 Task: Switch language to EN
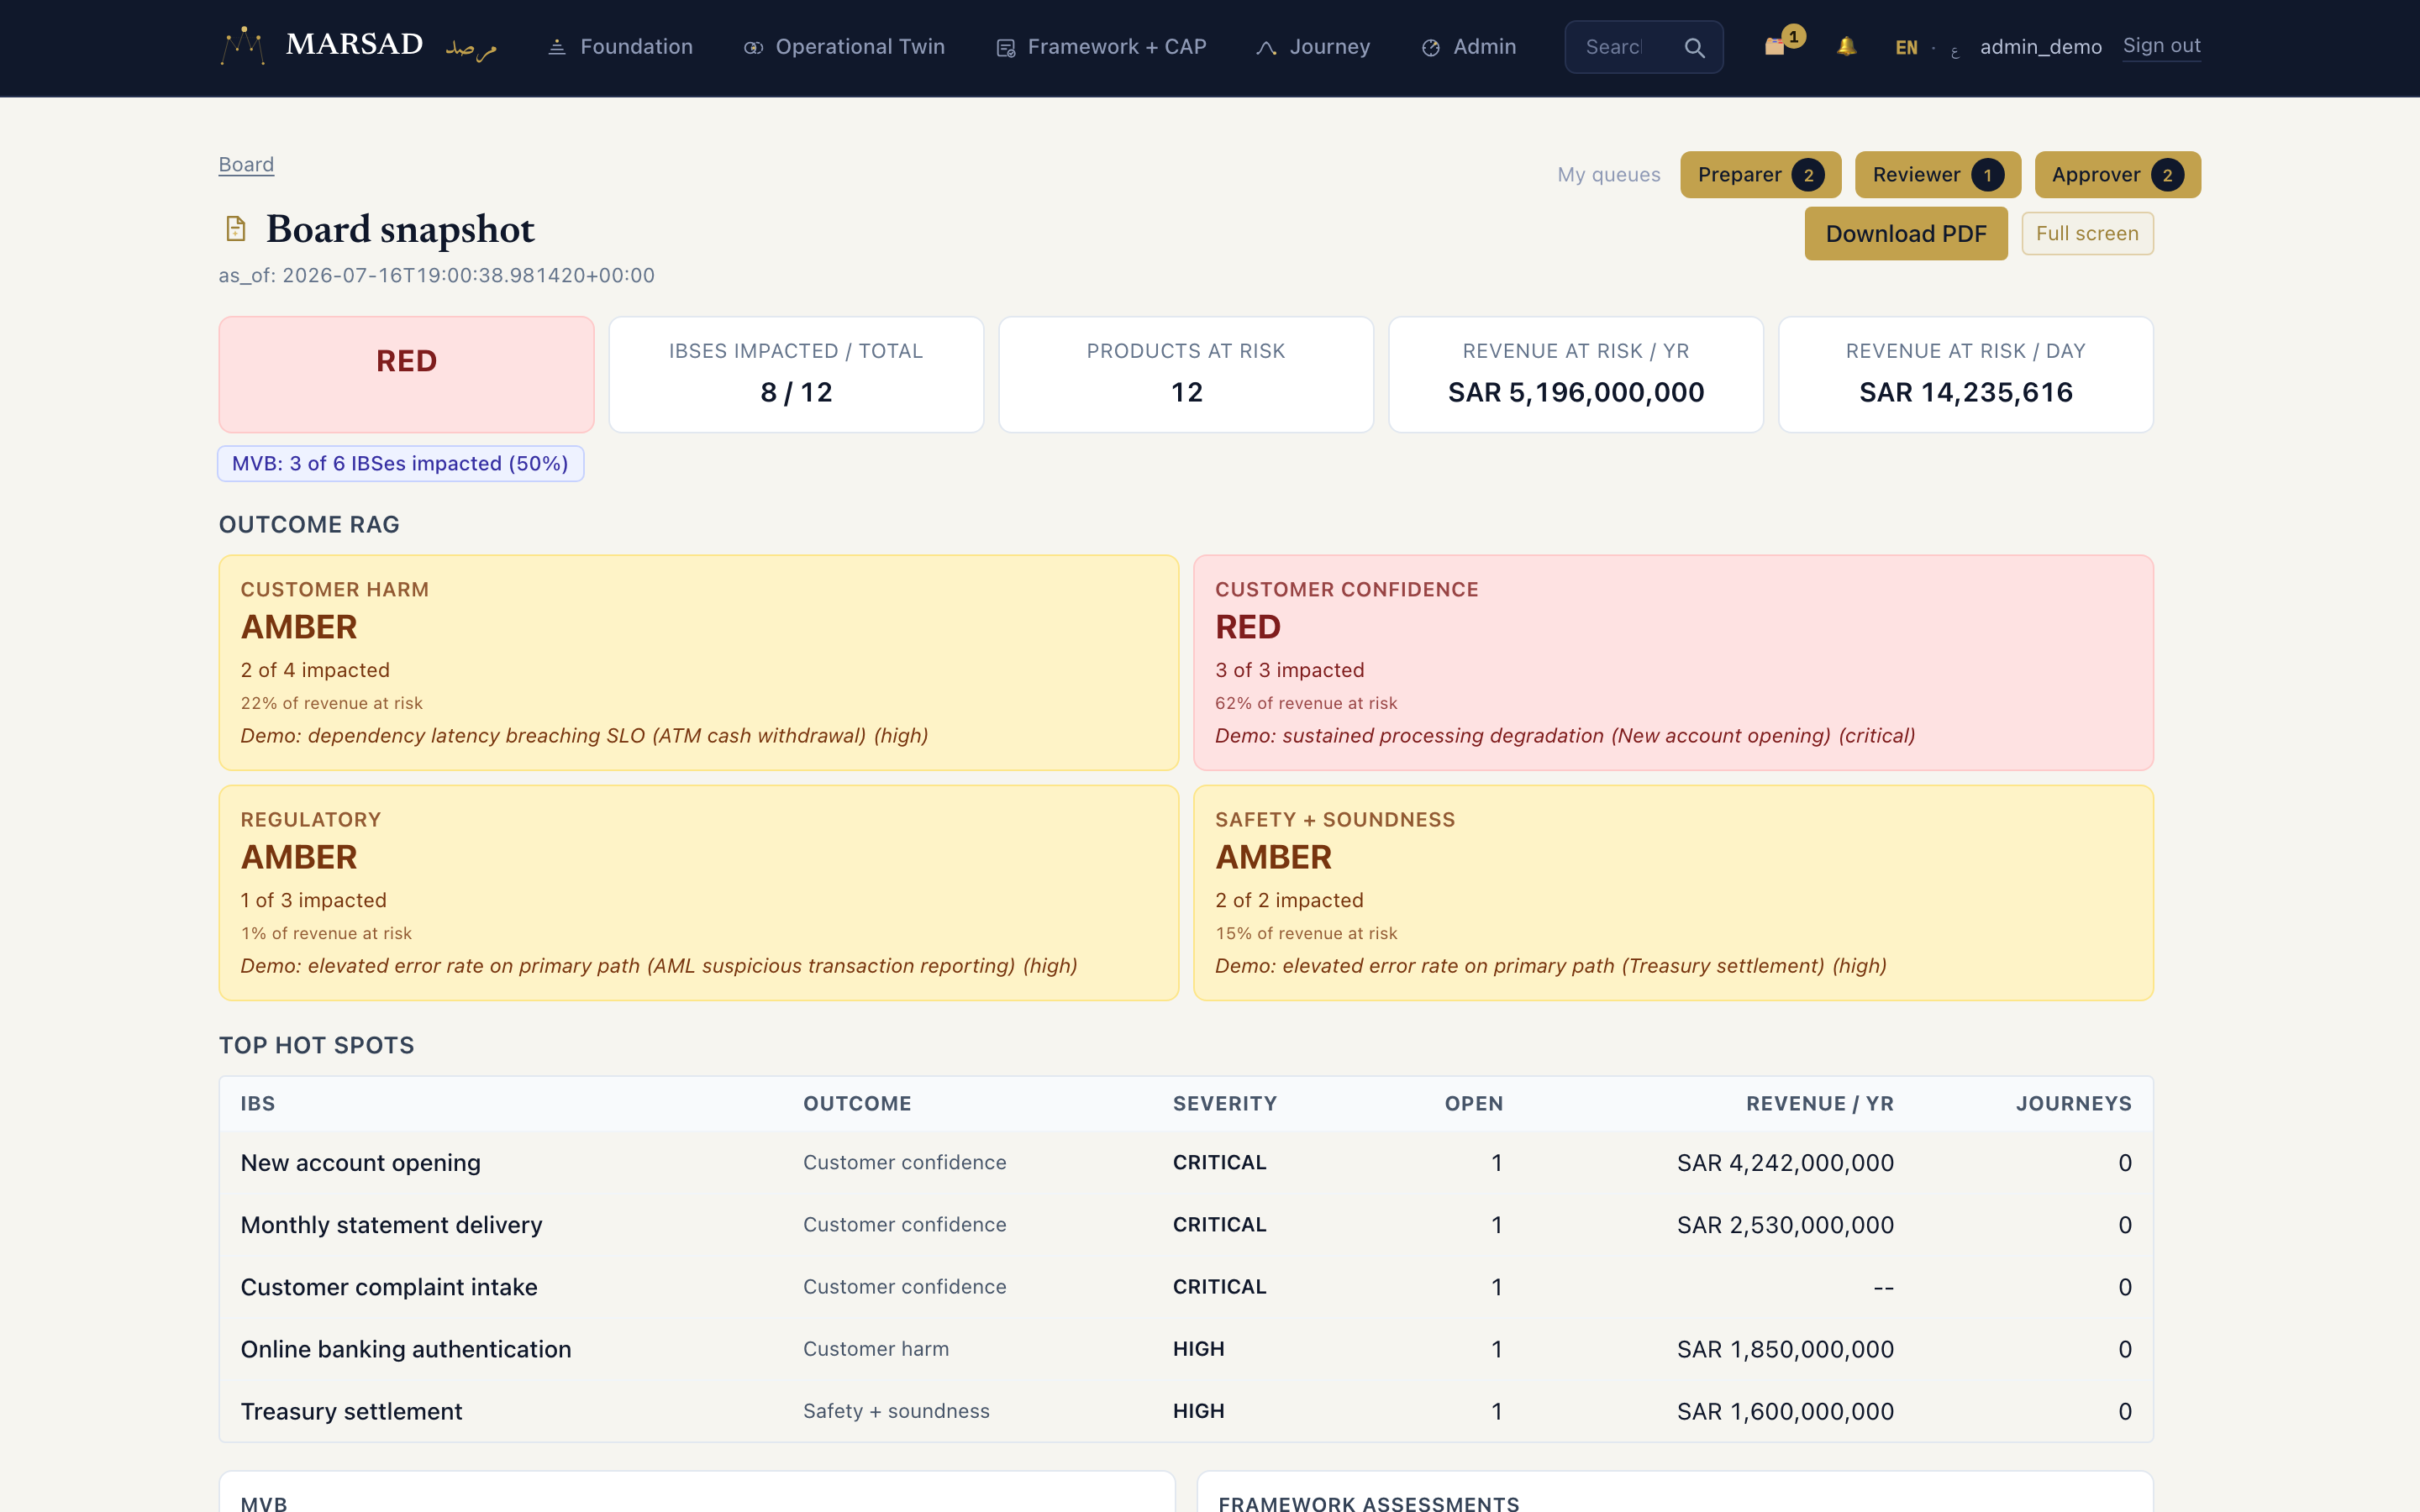pos(1906,47)
